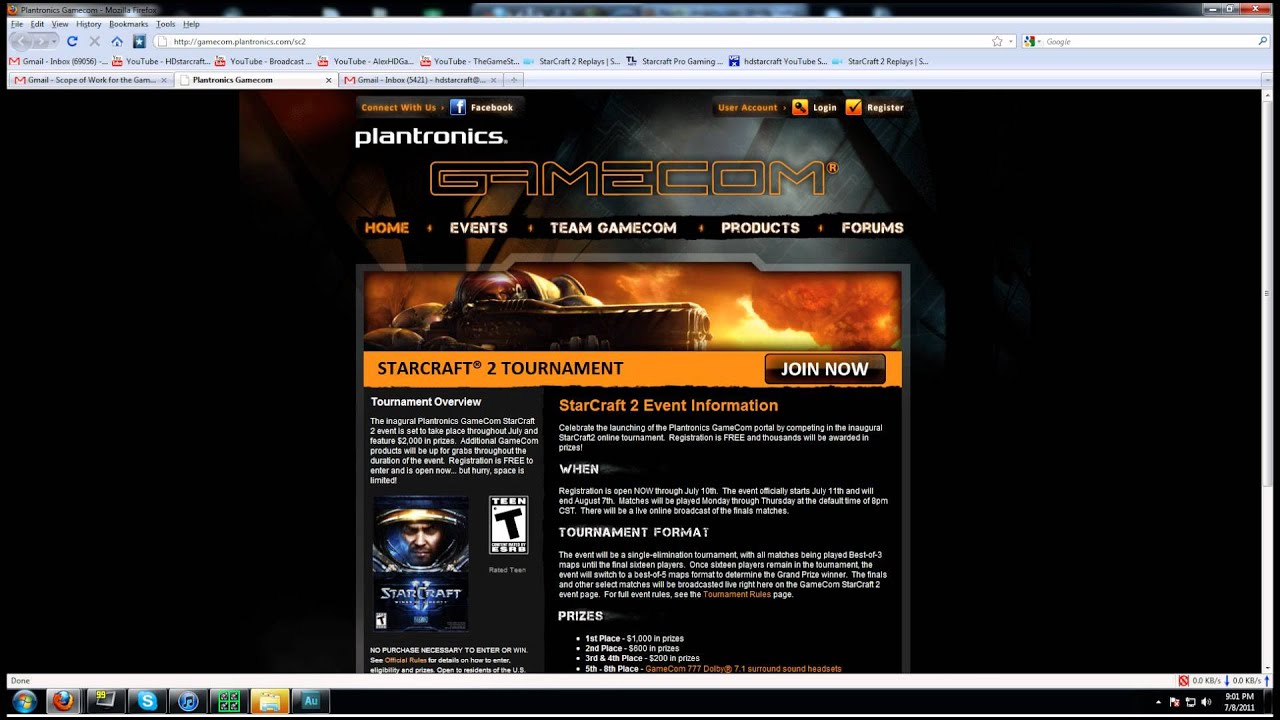Open the Help menu
The width and height of the screenshot is (1280, 720).
pos(191,24)
